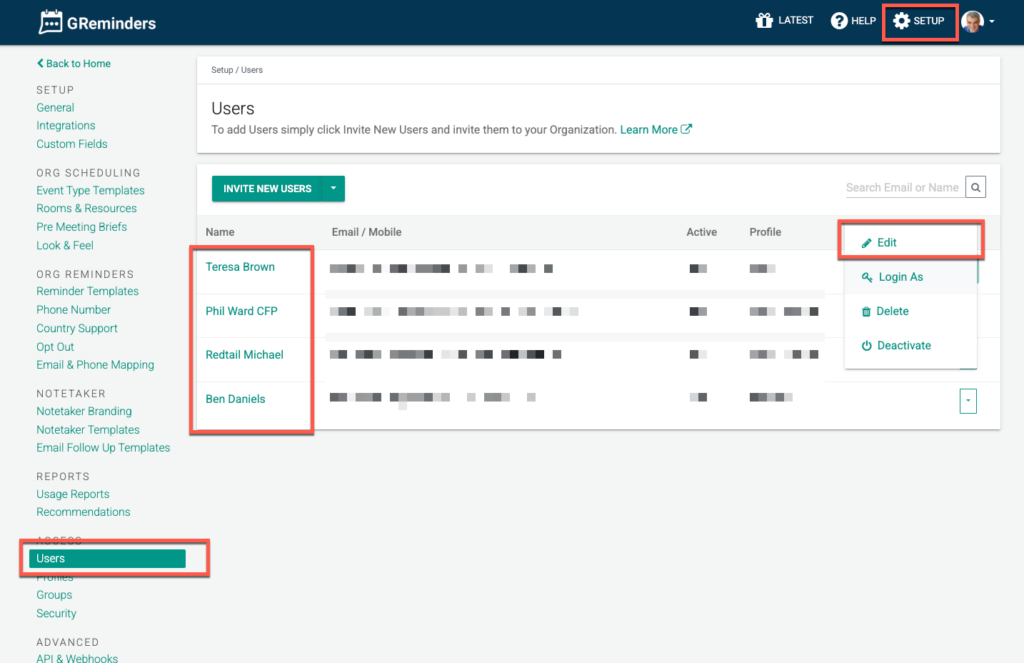This screenshot has height=663, width=1024.
Task: Open Teresa Brown's user profile link
Action: tap(240, 267)
